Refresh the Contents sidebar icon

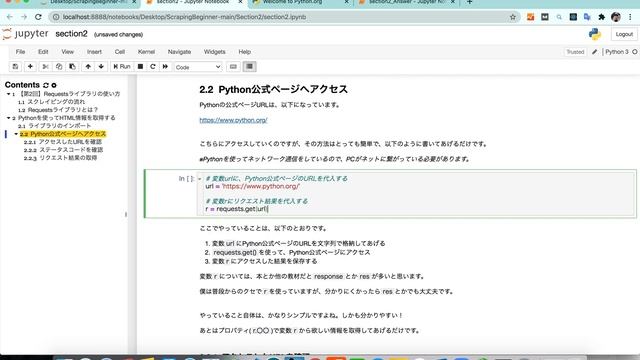[46, 85]
